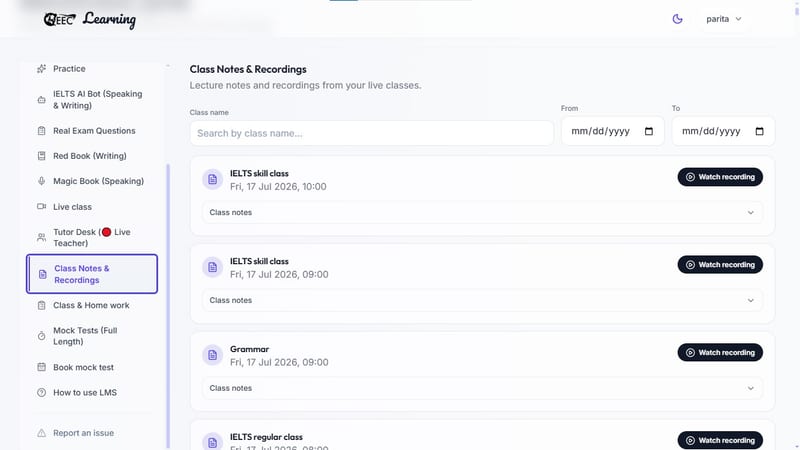Expand Class notes for Grammar class
The height and width of the screenshot is (450, 800).
(x=482, y=388)
